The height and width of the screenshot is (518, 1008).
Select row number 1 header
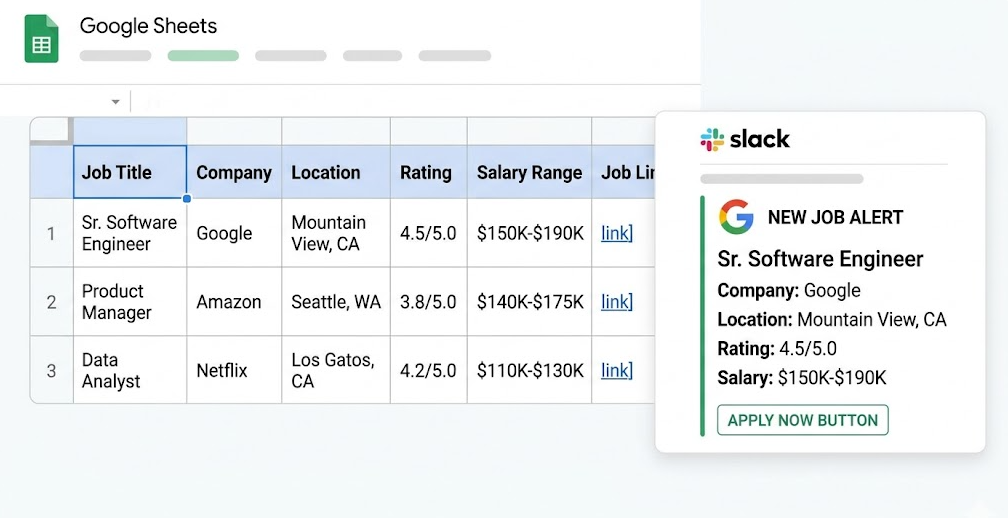[51, 233]
